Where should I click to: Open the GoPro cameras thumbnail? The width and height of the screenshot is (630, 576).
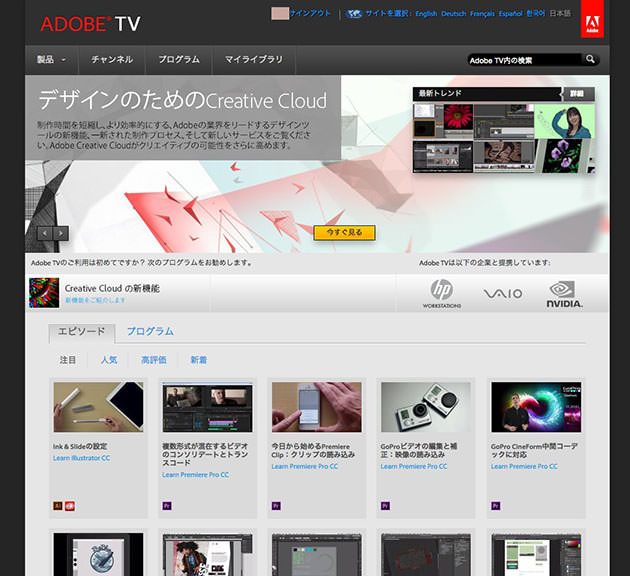coord(426,407)
